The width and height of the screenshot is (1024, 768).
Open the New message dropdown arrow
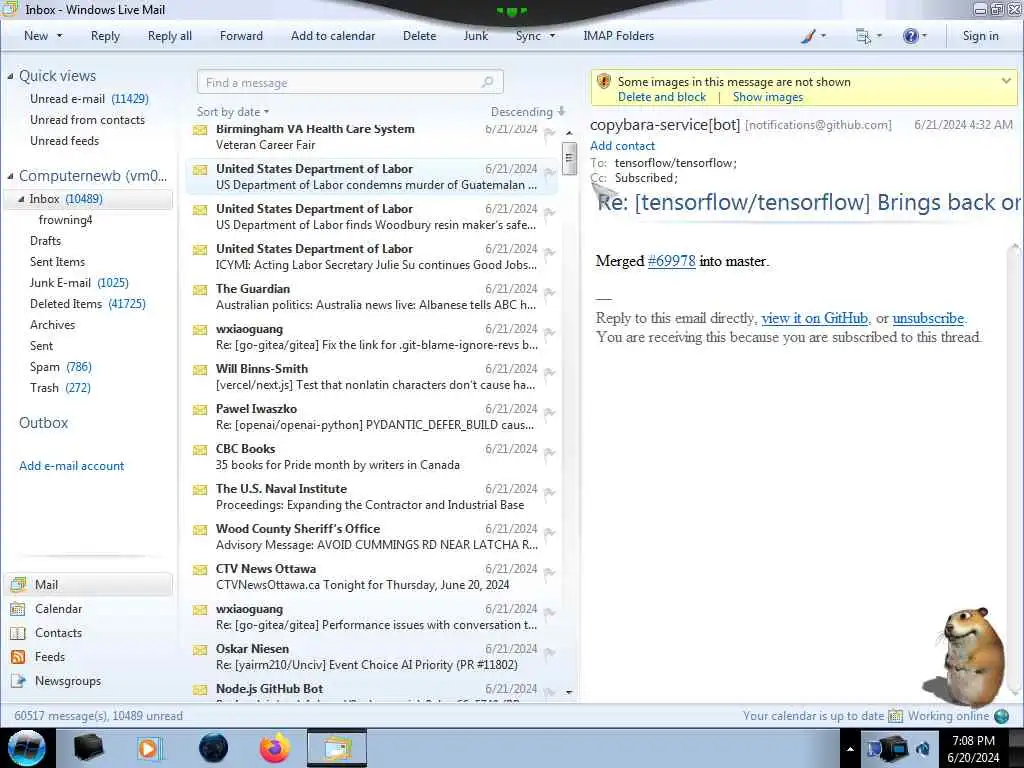pyautogui.click(x=59, y=36)
